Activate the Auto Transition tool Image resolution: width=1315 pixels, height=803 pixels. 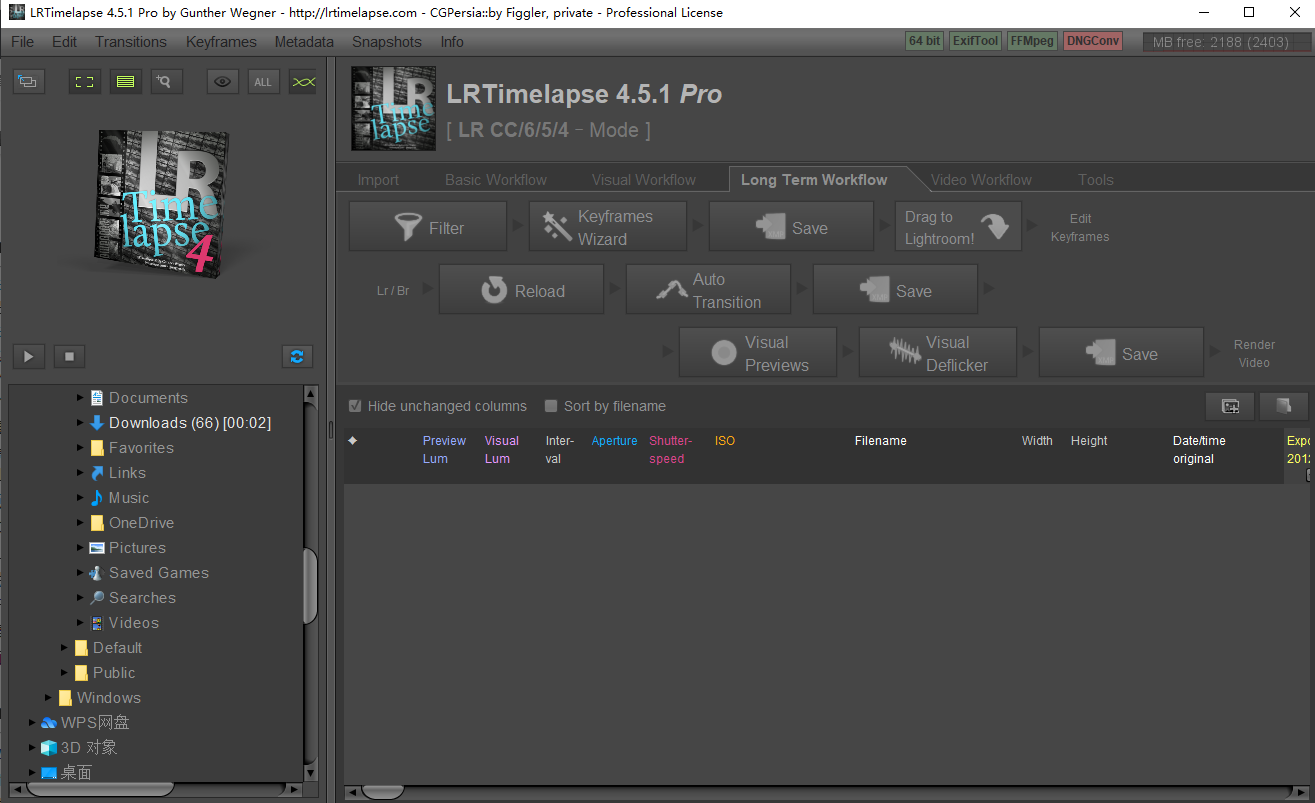click(708, 289)
